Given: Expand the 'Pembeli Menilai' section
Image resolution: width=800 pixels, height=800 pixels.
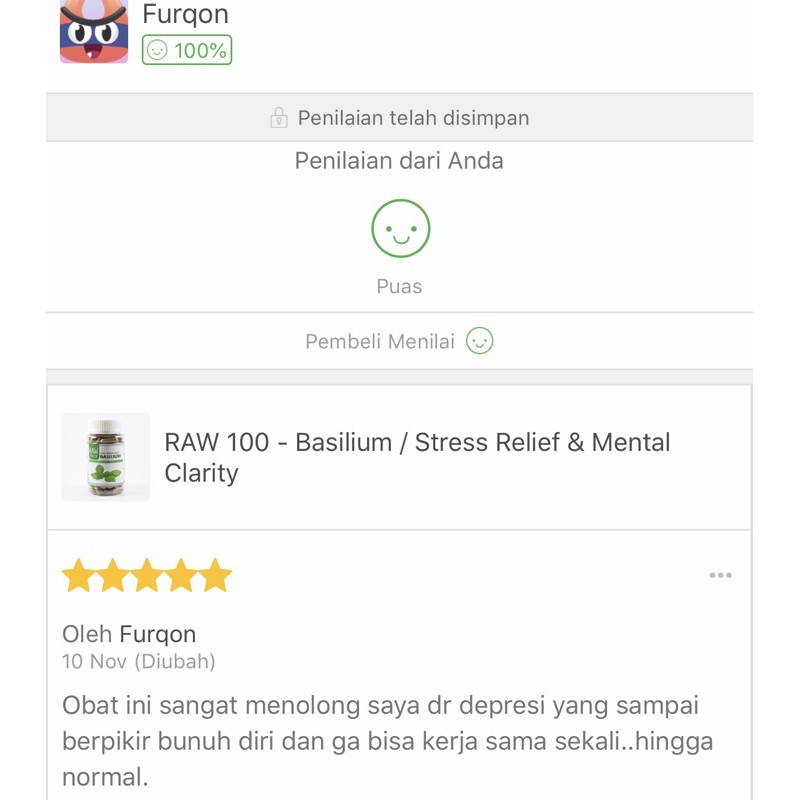Looking at the screenshot, I should pyautogui.click(x=400, y=340).
